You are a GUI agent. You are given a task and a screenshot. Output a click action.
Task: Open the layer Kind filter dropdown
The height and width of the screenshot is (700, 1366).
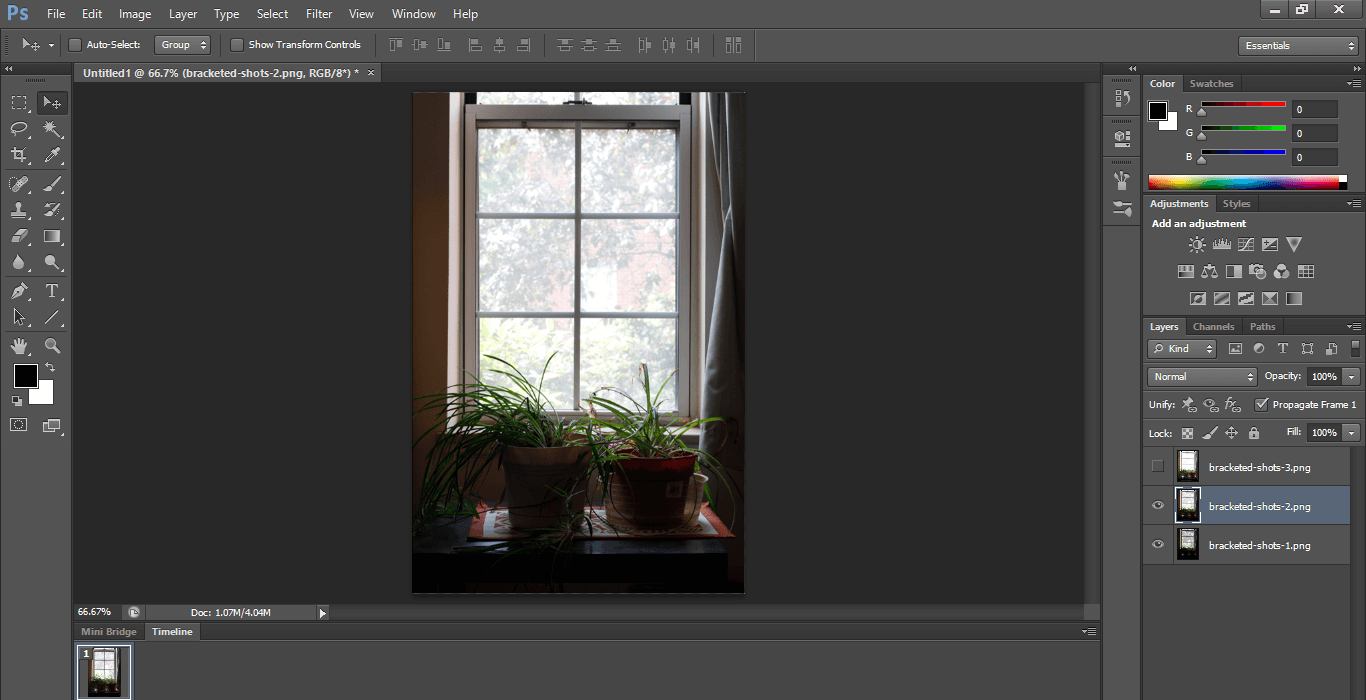pyautogui.click(x=1182, y=349)
